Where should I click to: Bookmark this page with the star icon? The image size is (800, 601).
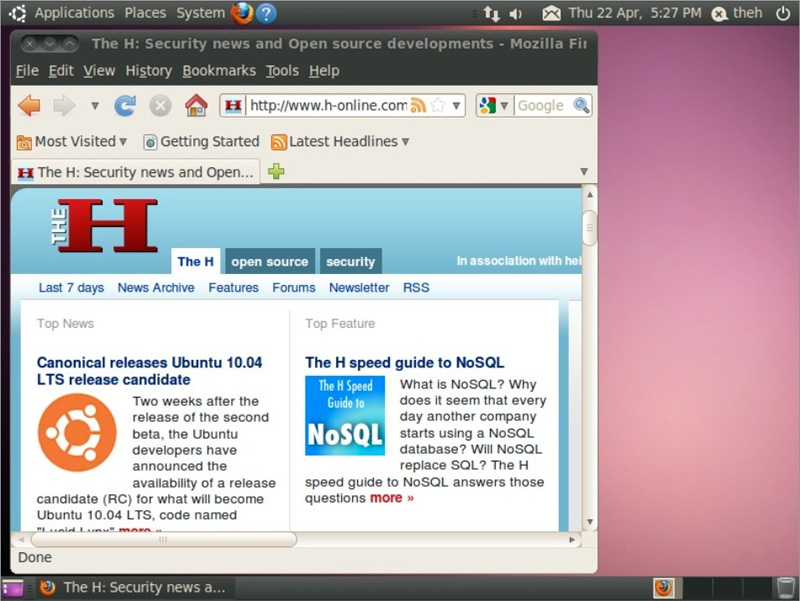tap(438, 106)
